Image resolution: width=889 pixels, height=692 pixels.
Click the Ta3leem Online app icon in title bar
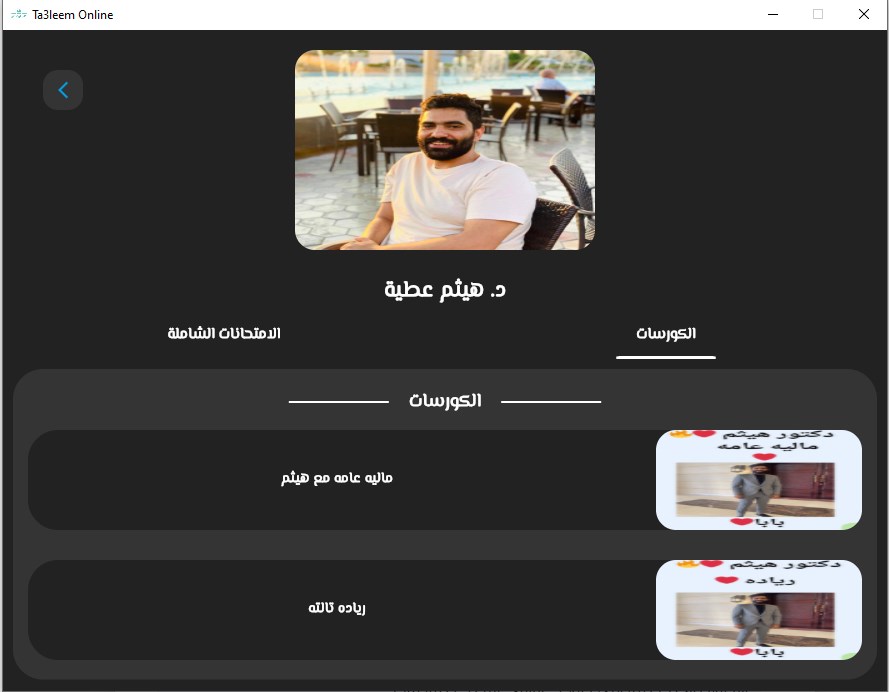[18, 14]
